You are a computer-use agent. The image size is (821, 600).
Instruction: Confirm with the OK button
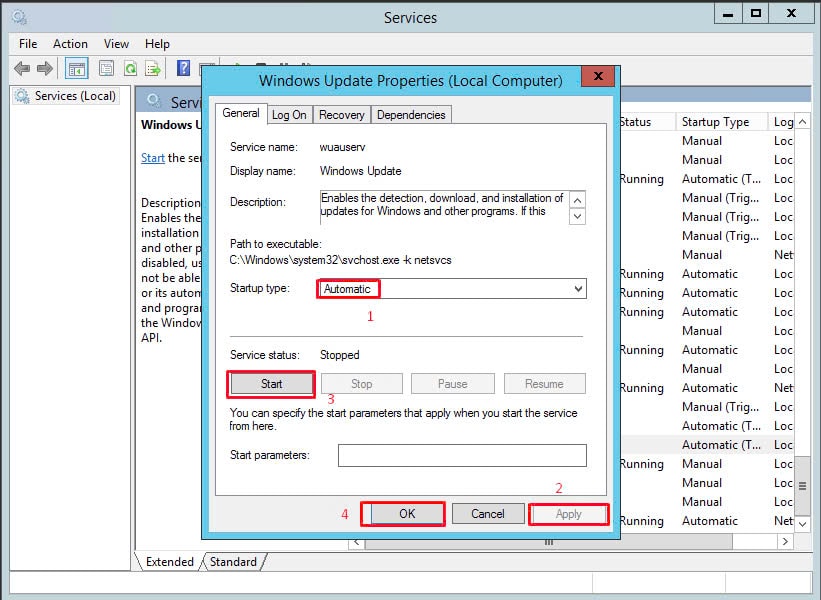coord(407,514)
